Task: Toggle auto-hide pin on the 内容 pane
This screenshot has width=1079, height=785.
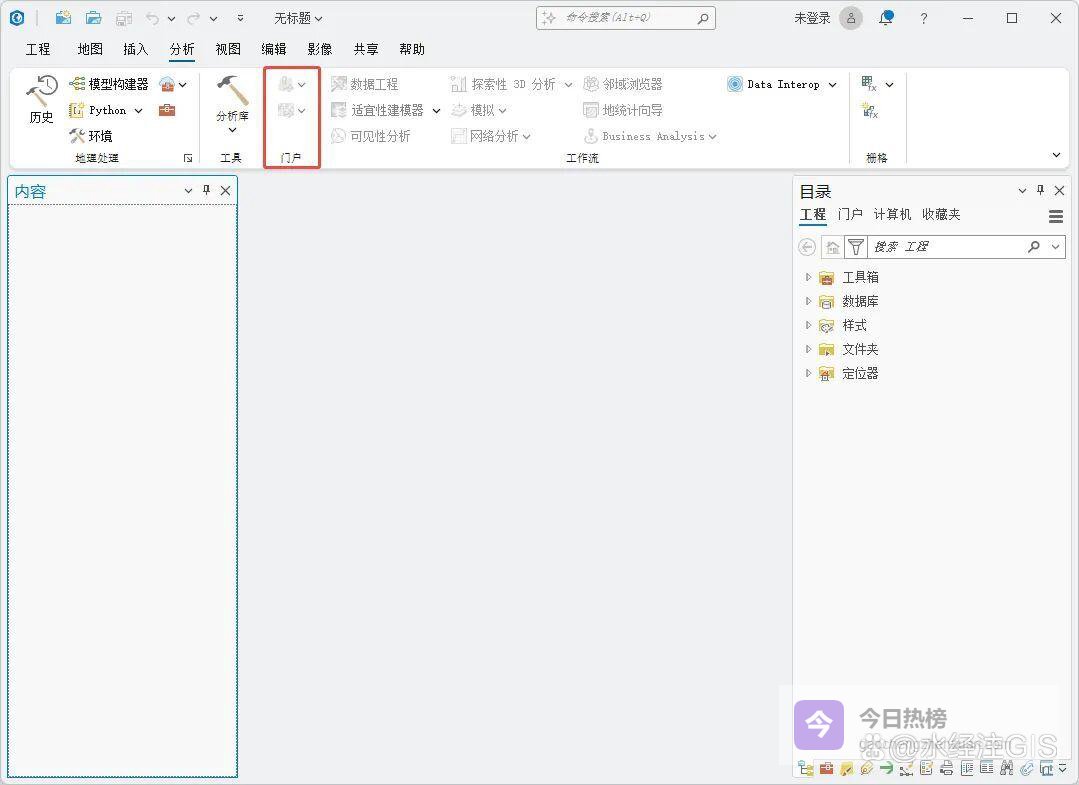Action: pyautogui.click(x=207, y=190)
